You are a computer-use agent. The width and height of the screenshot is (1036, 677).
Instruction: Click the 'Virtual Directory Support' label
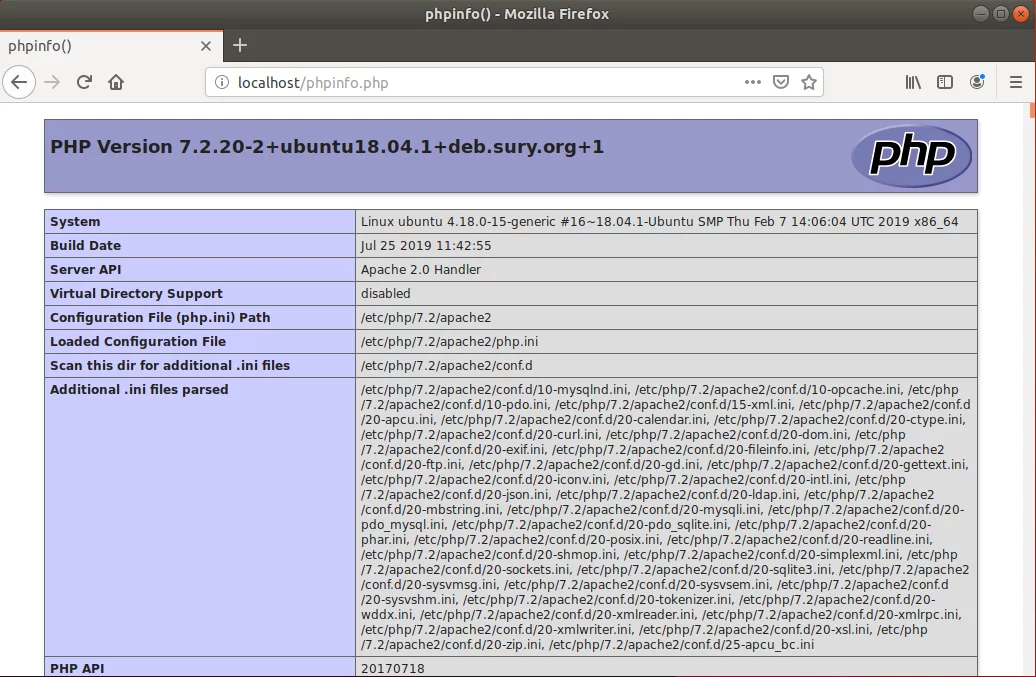(136, 293)
